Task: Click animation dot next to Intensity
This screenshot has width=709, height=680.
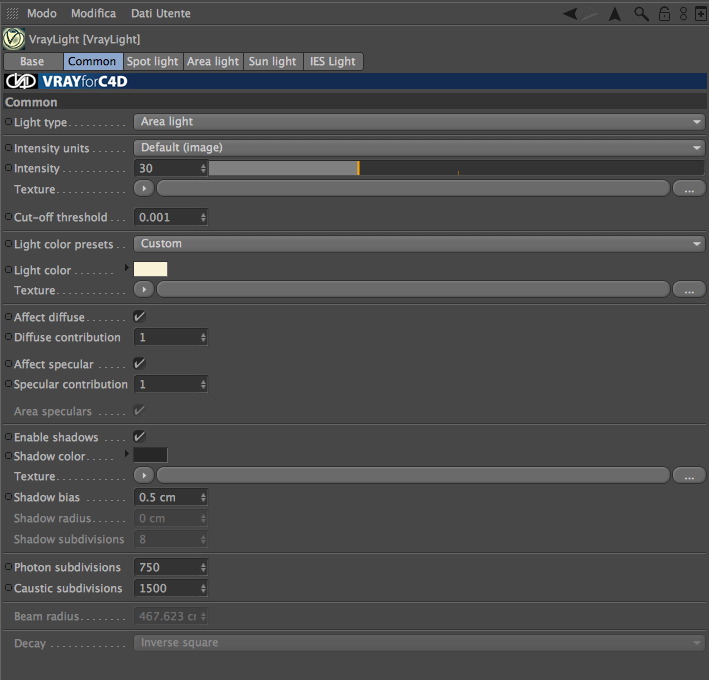Action: [x=8, y=168]
